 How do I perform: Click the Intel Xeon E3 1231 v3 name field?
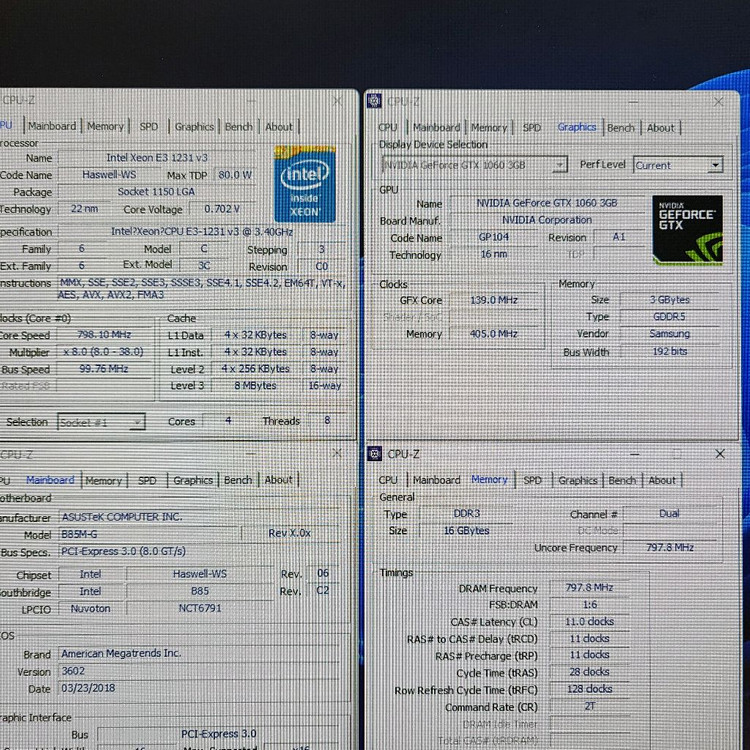pyautogui.click(x=156, y=157)
